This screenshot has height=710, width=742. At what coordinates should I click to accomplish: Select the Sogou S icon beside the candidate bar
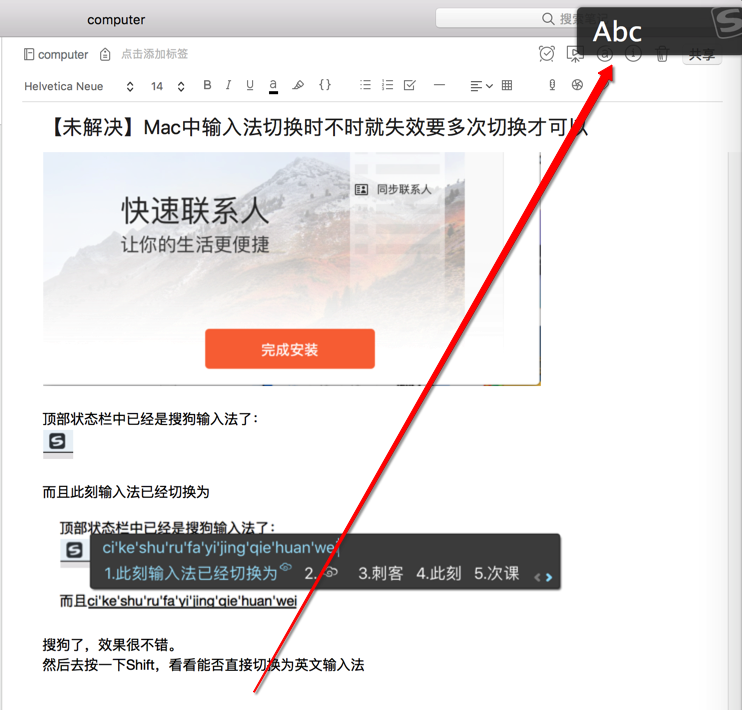[x=74, y=550]
